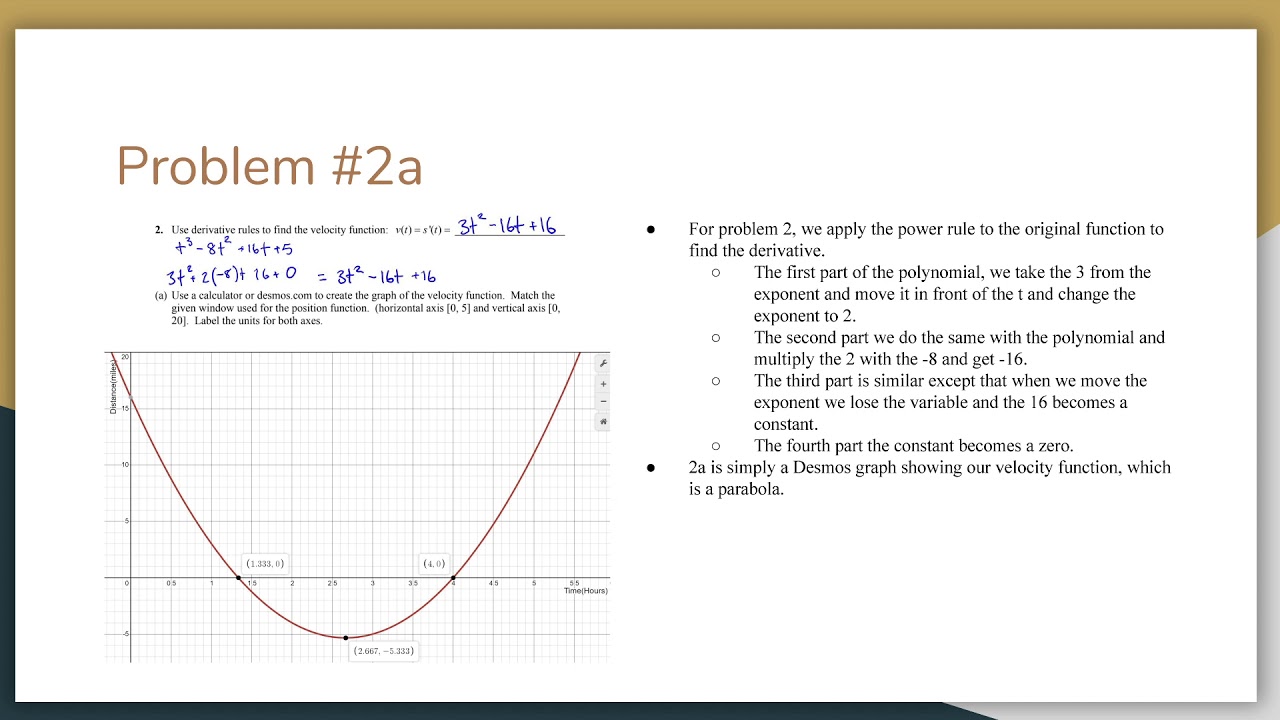
Task: Zoom in with the Desmos plus button
Action: pos(603,384)
